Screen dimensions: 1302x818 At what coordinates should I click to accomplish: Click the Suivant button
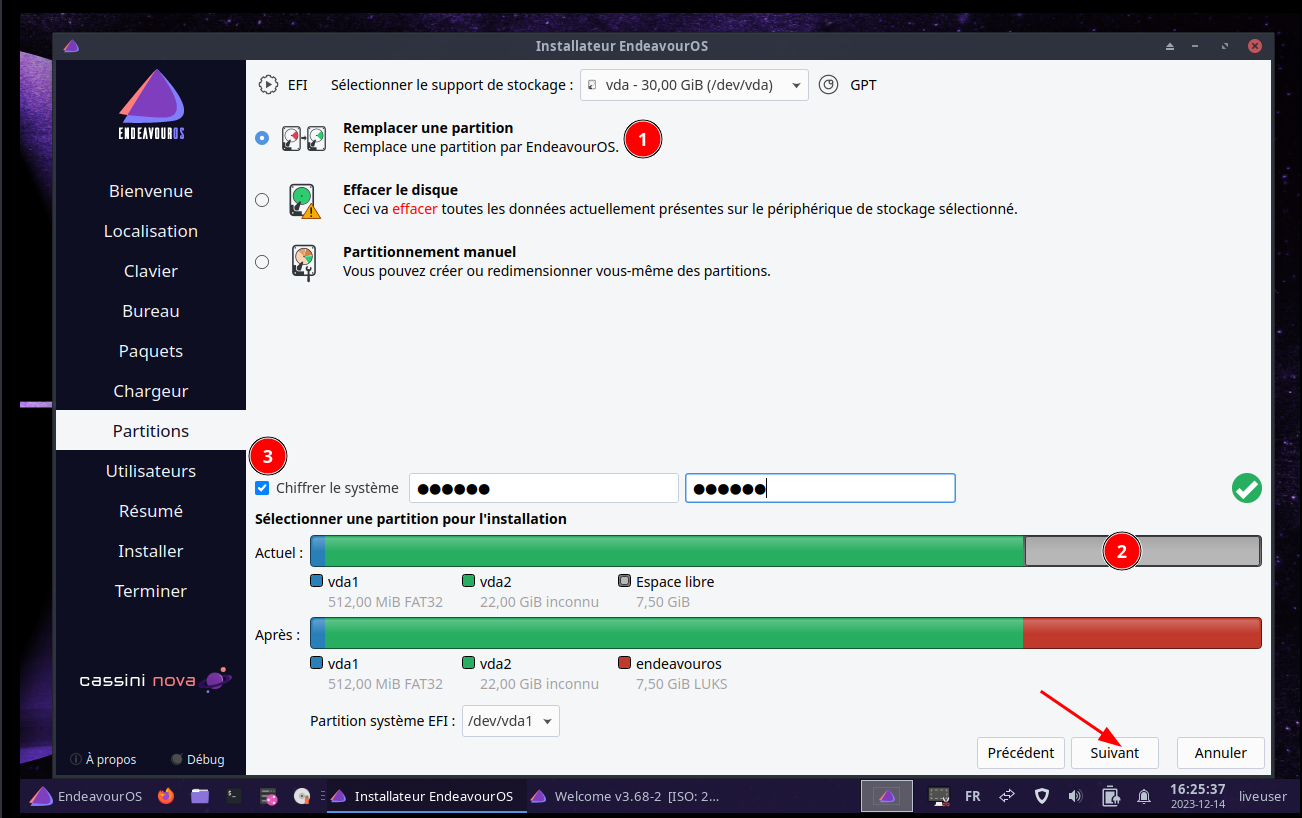pyautogui.click(x=1114, y=753)
